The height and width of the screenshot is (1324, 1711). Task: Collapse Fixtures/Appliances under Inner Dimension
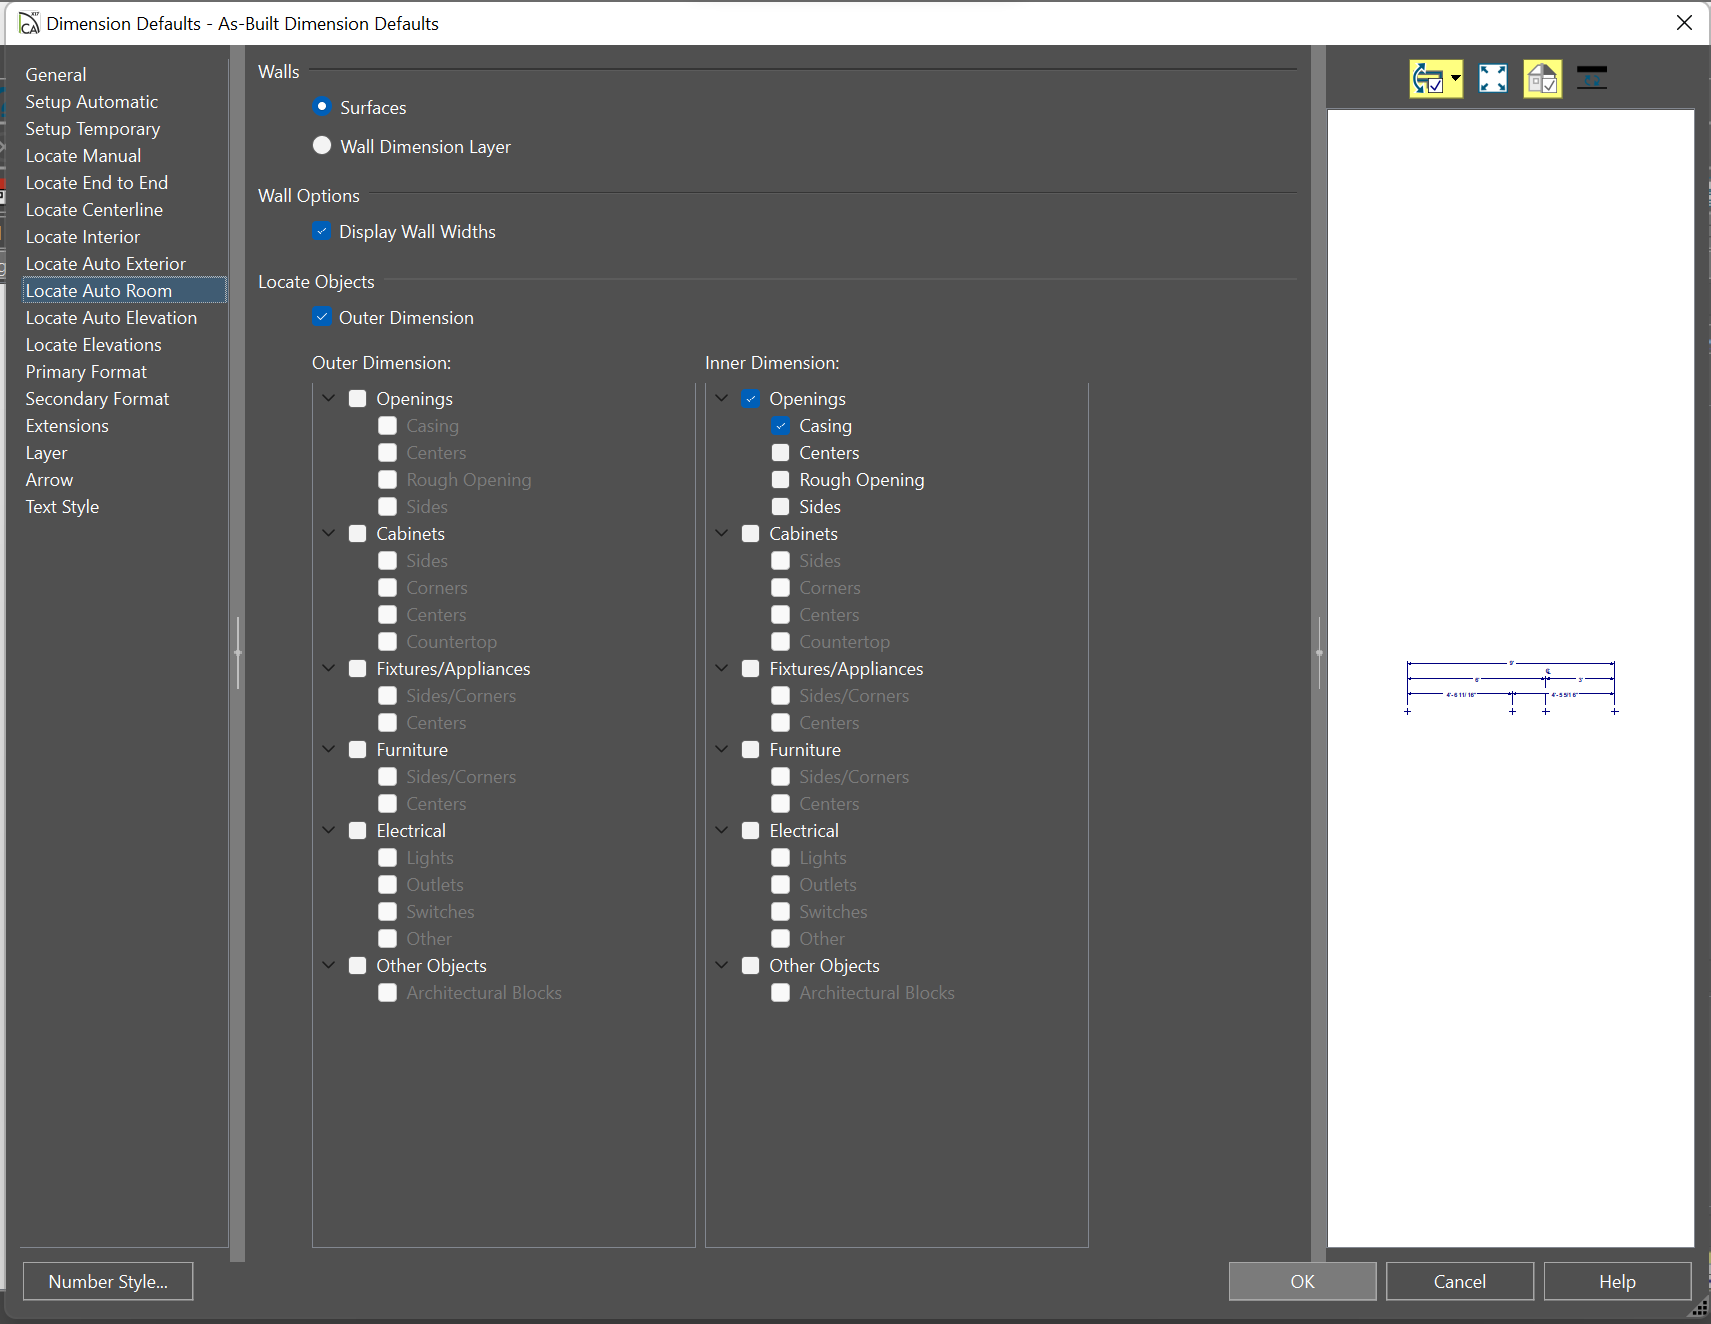tap(722, 668)
